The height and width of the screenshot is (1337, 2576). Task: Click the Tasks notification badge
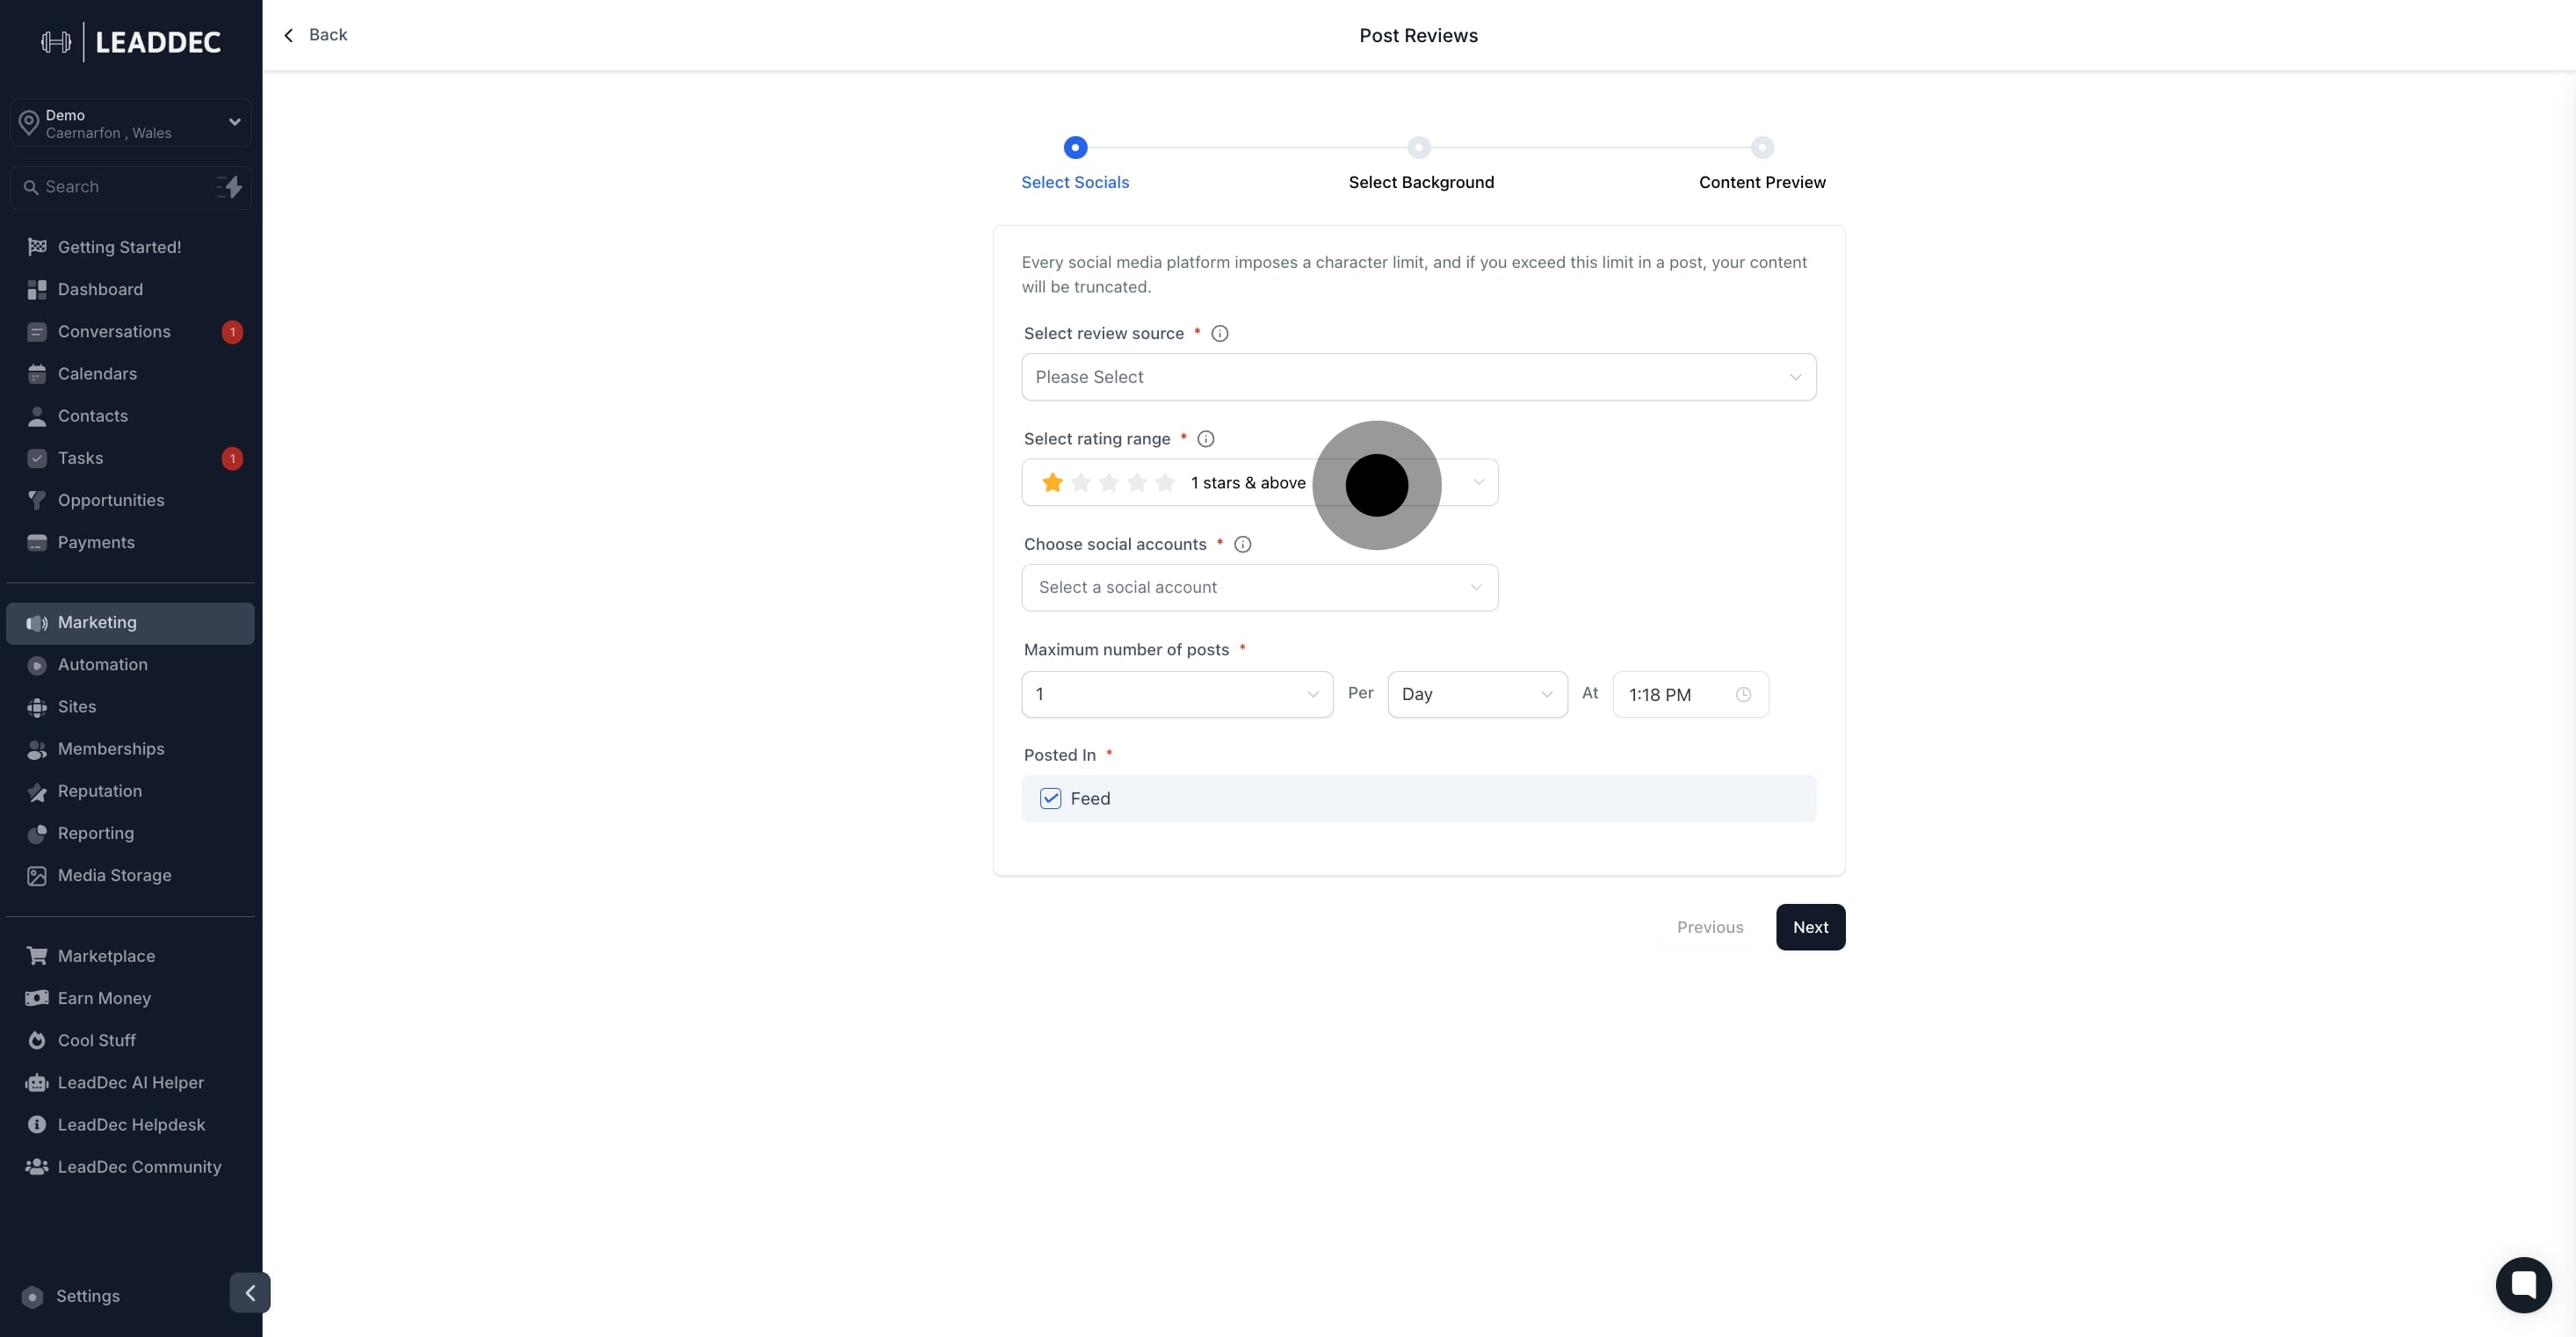[232, 459]
